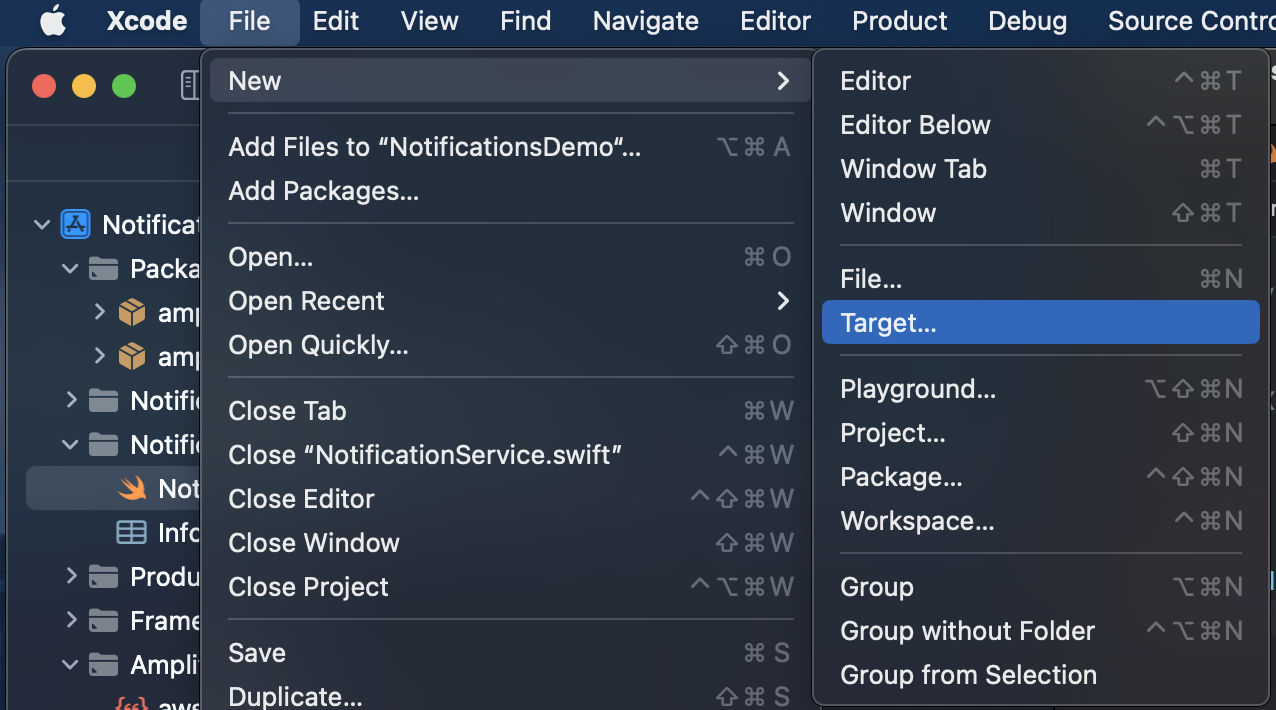Collapse the Amplify folder chevron
The width and height of the screenshot is (1276, 710).
(x=70, y=665)
